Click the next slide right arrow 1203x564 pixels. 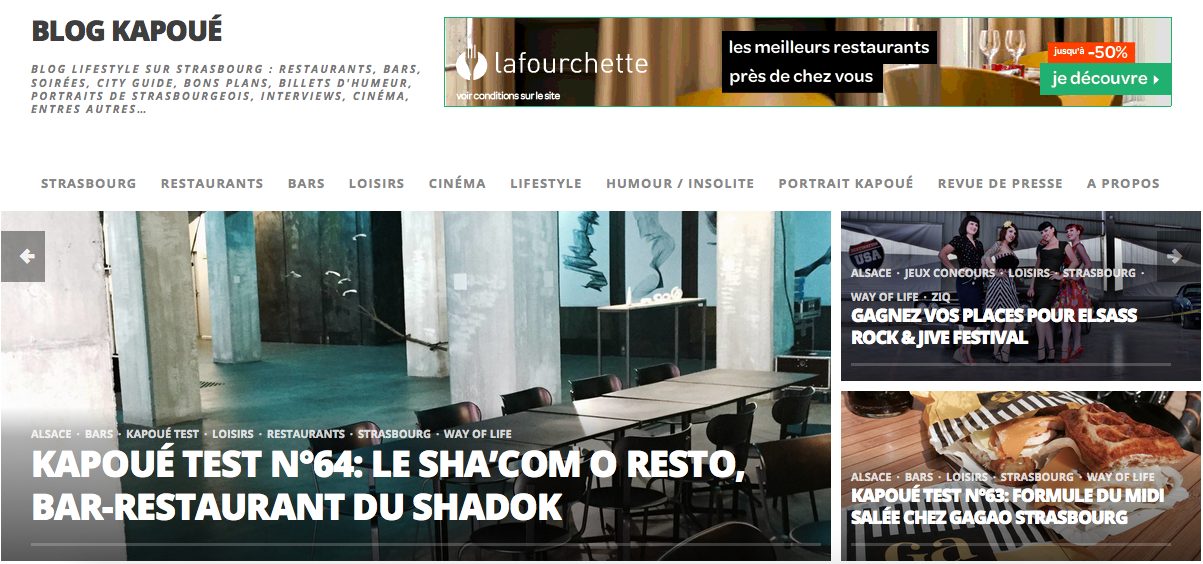coord(1179,256)
